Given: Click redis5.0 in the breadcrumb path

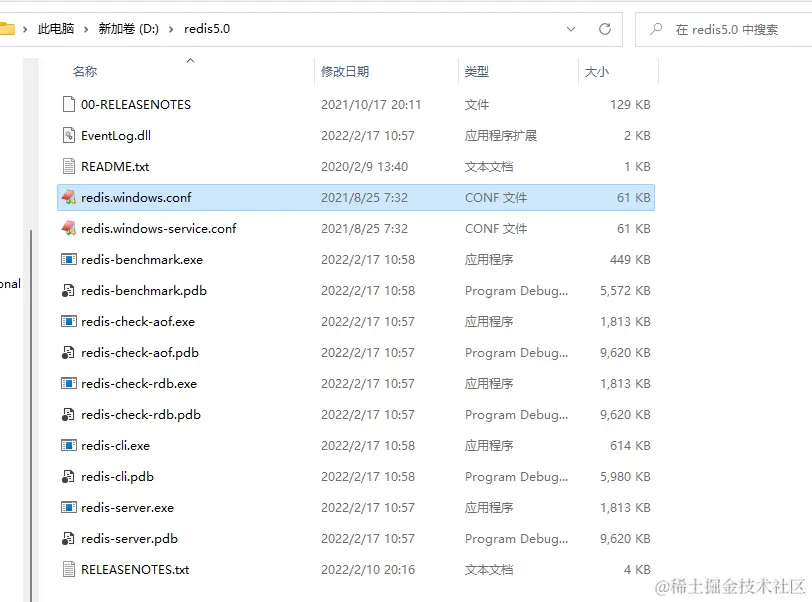Looking at the screenshot, I should pyautogui.click(x=207, y=28).
